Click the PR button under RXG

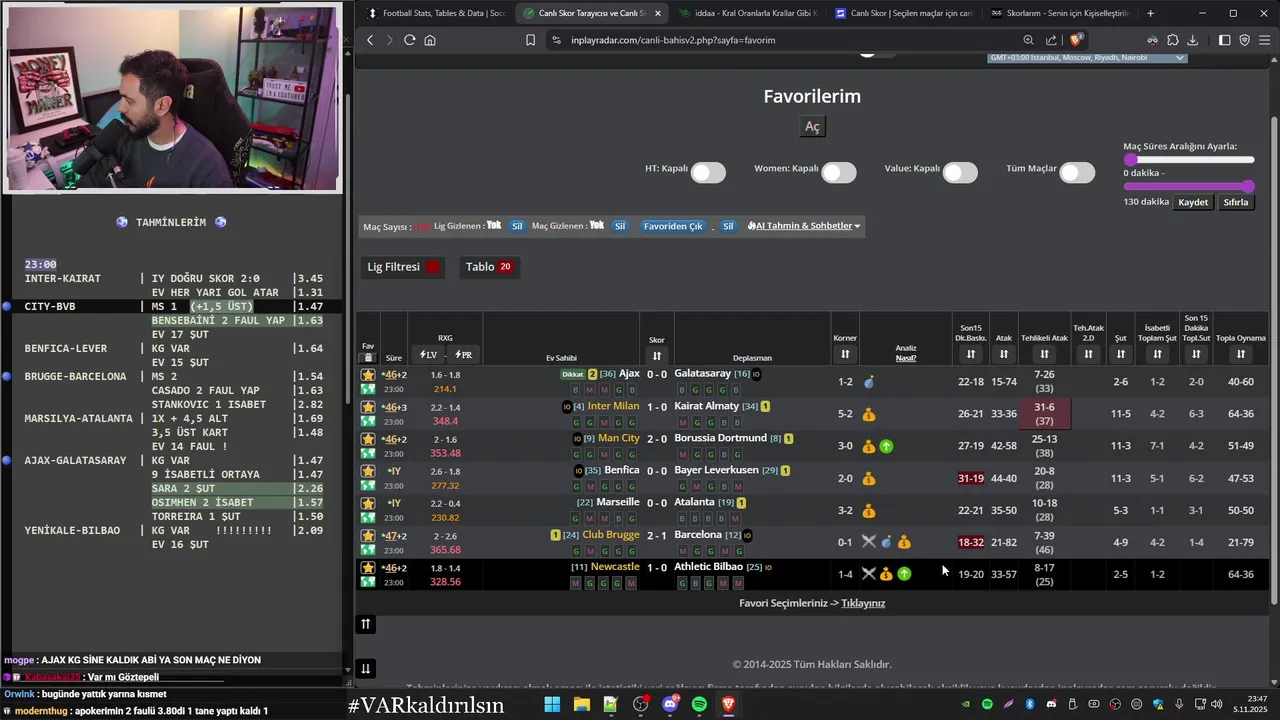tap(463, 355)
